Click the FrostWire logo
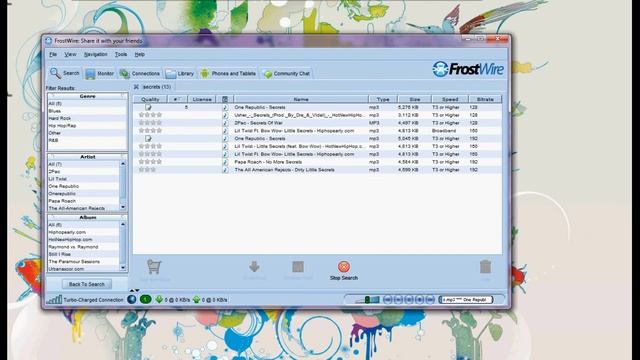 pos(468,69)
